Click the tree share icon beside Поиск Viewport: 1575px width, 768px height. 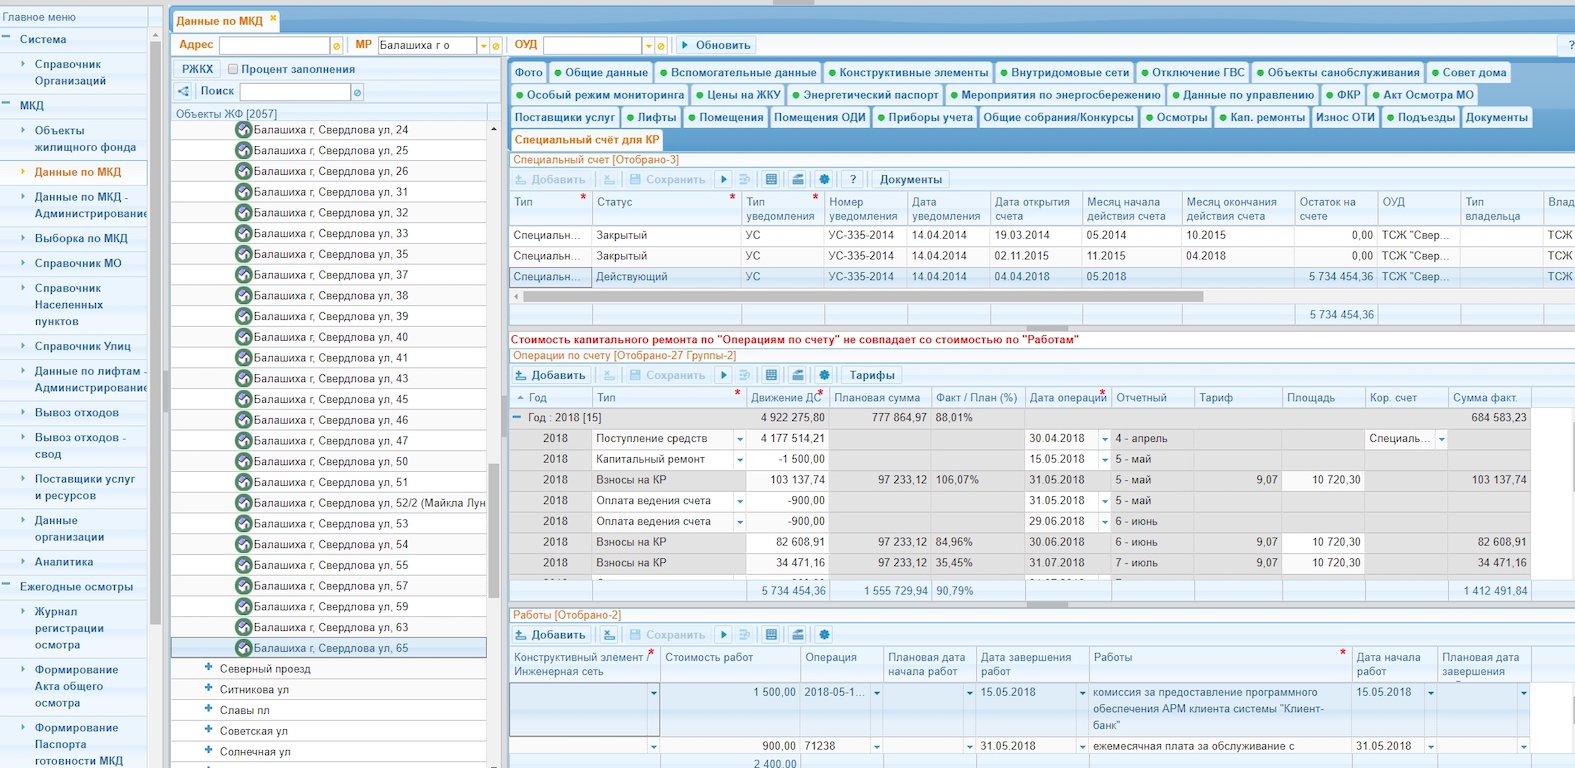[184, 91]
